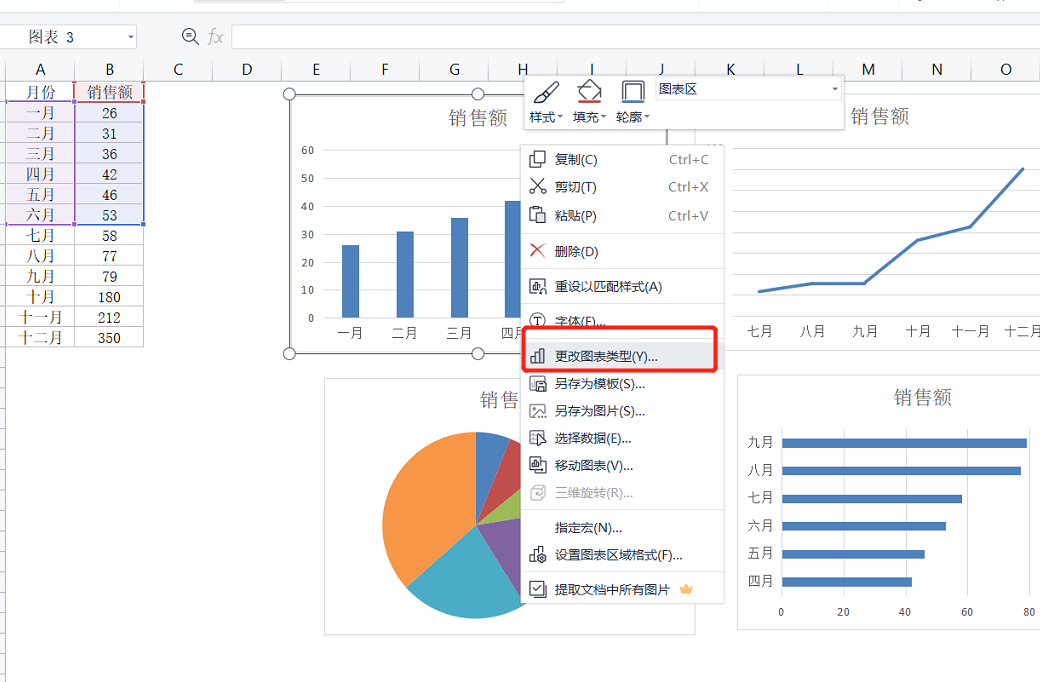Open the name box dropdown showing 图表 3
Viewport: 1040px width, 682px height.
[131, 36]
